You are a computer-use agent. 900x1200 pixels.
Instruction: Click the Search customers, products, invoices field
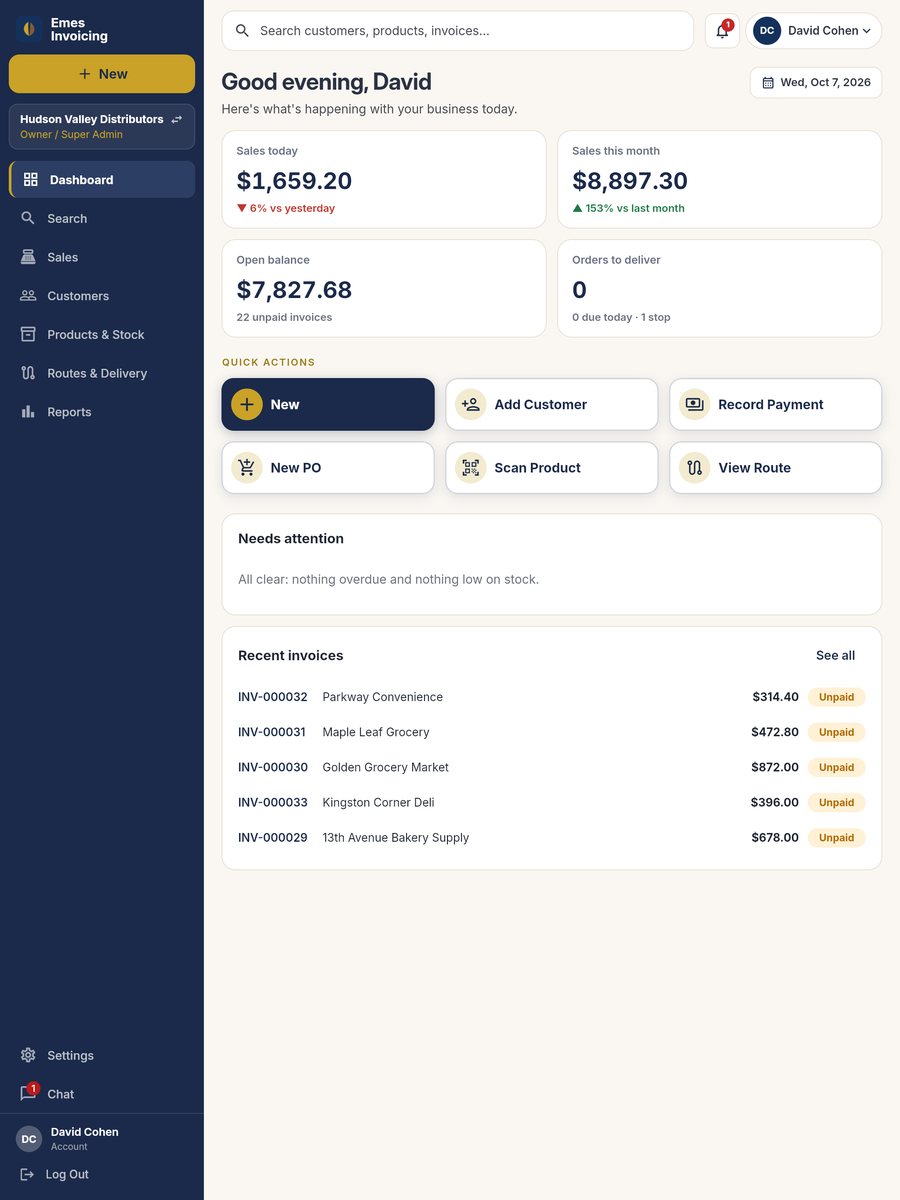click(x=458, y=31)
